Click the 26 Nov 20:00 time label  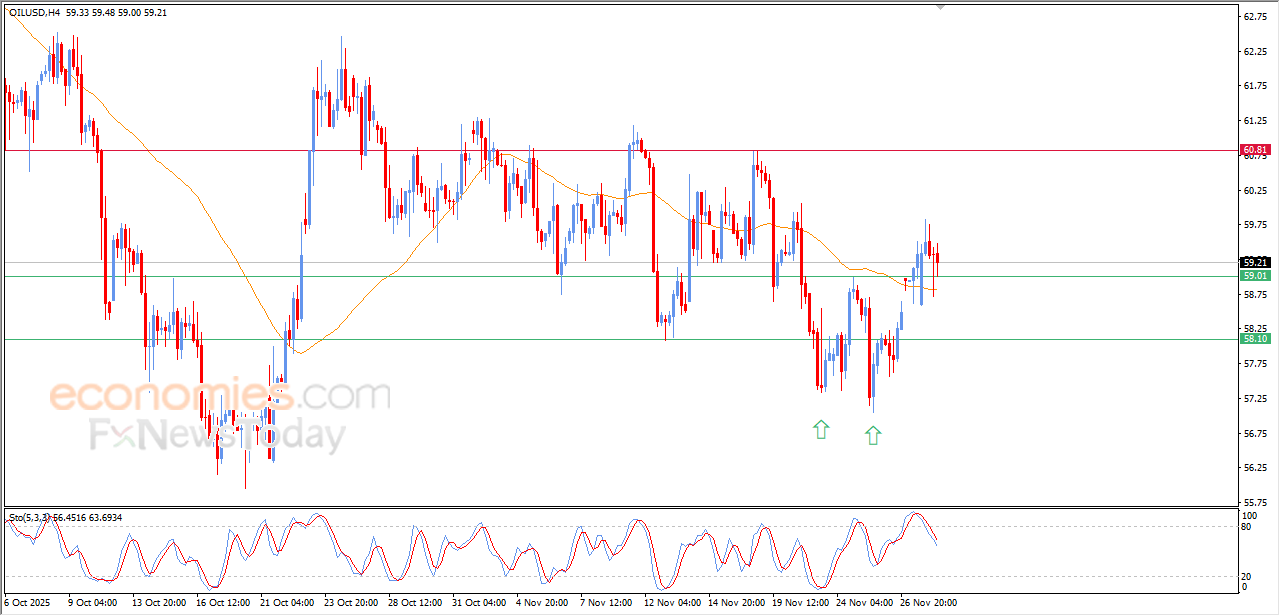pos(927,603)
